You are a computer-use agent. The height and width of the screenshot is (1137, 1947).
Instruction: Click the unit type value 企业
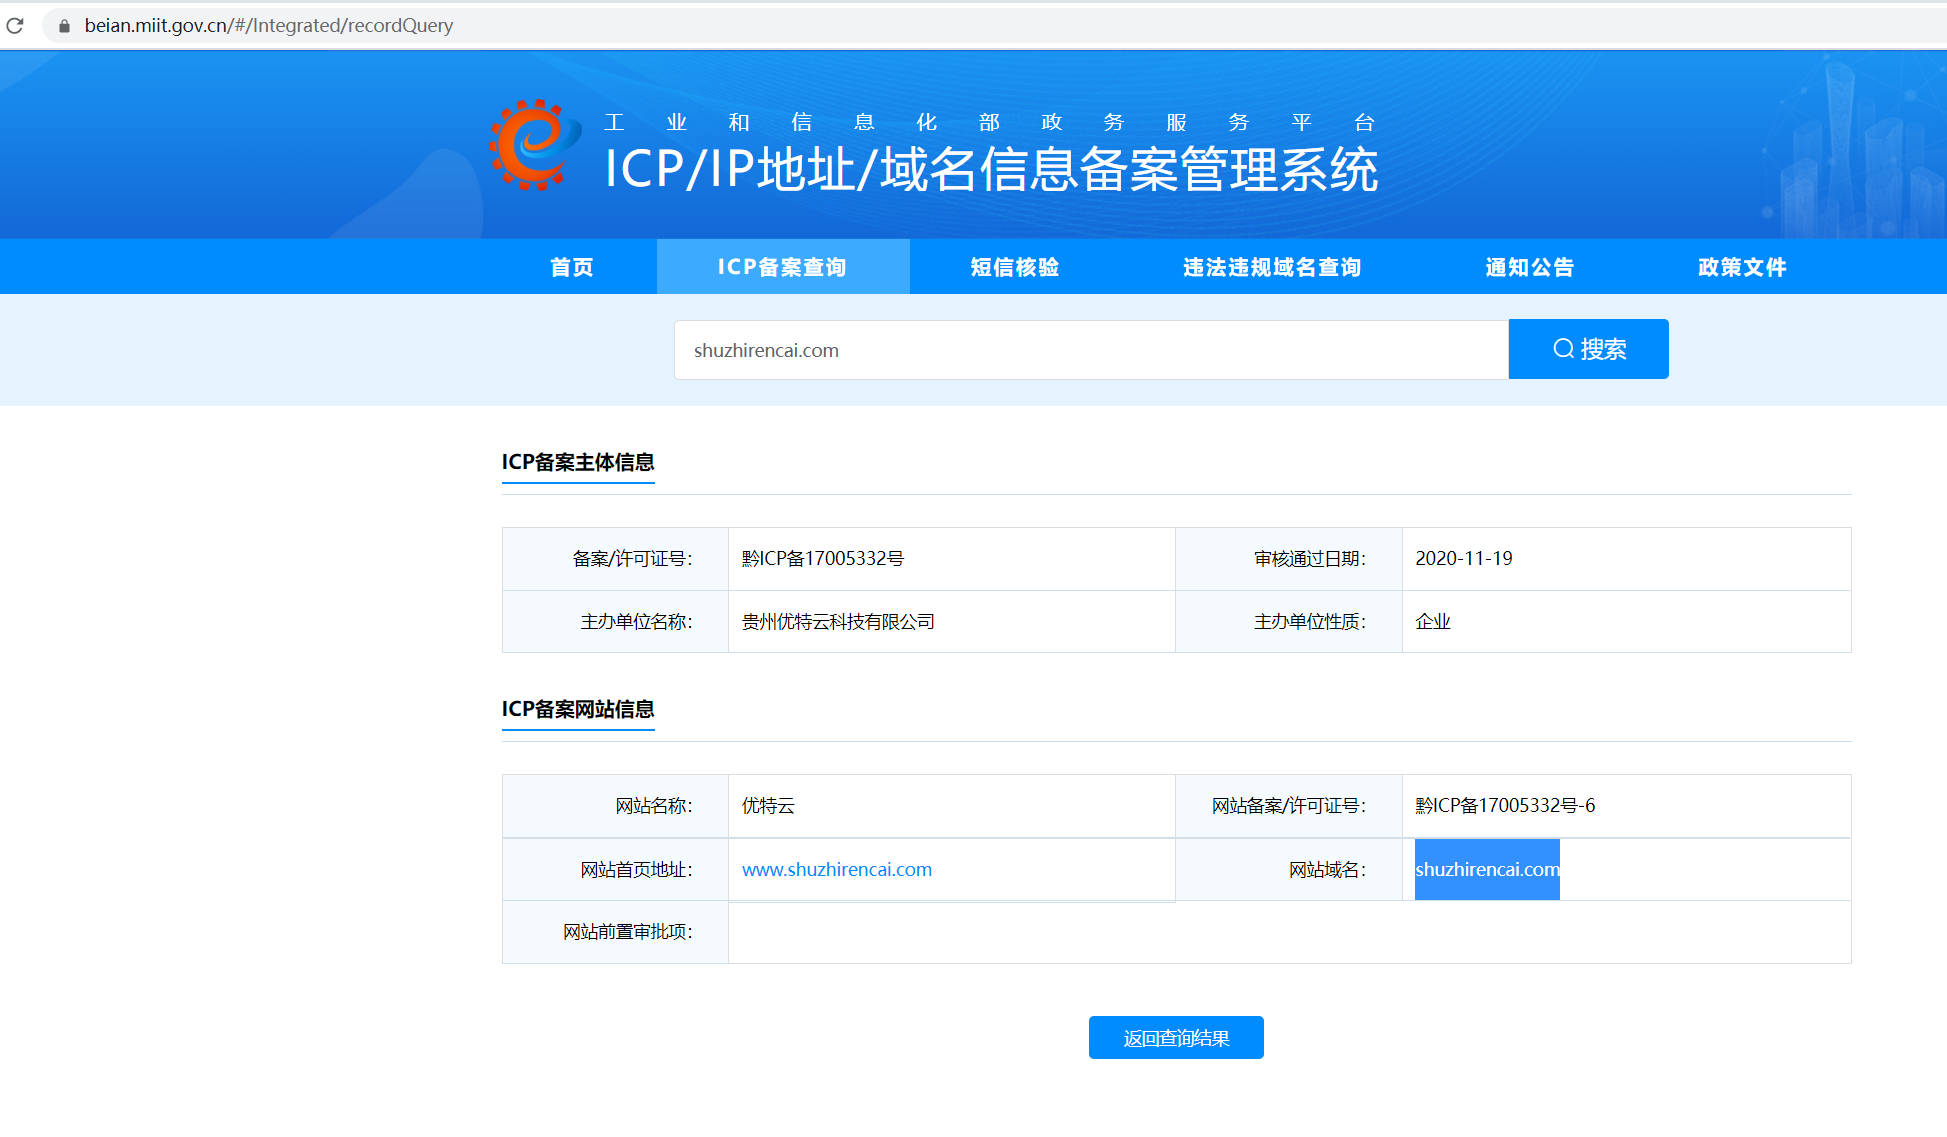(1433, 622)
